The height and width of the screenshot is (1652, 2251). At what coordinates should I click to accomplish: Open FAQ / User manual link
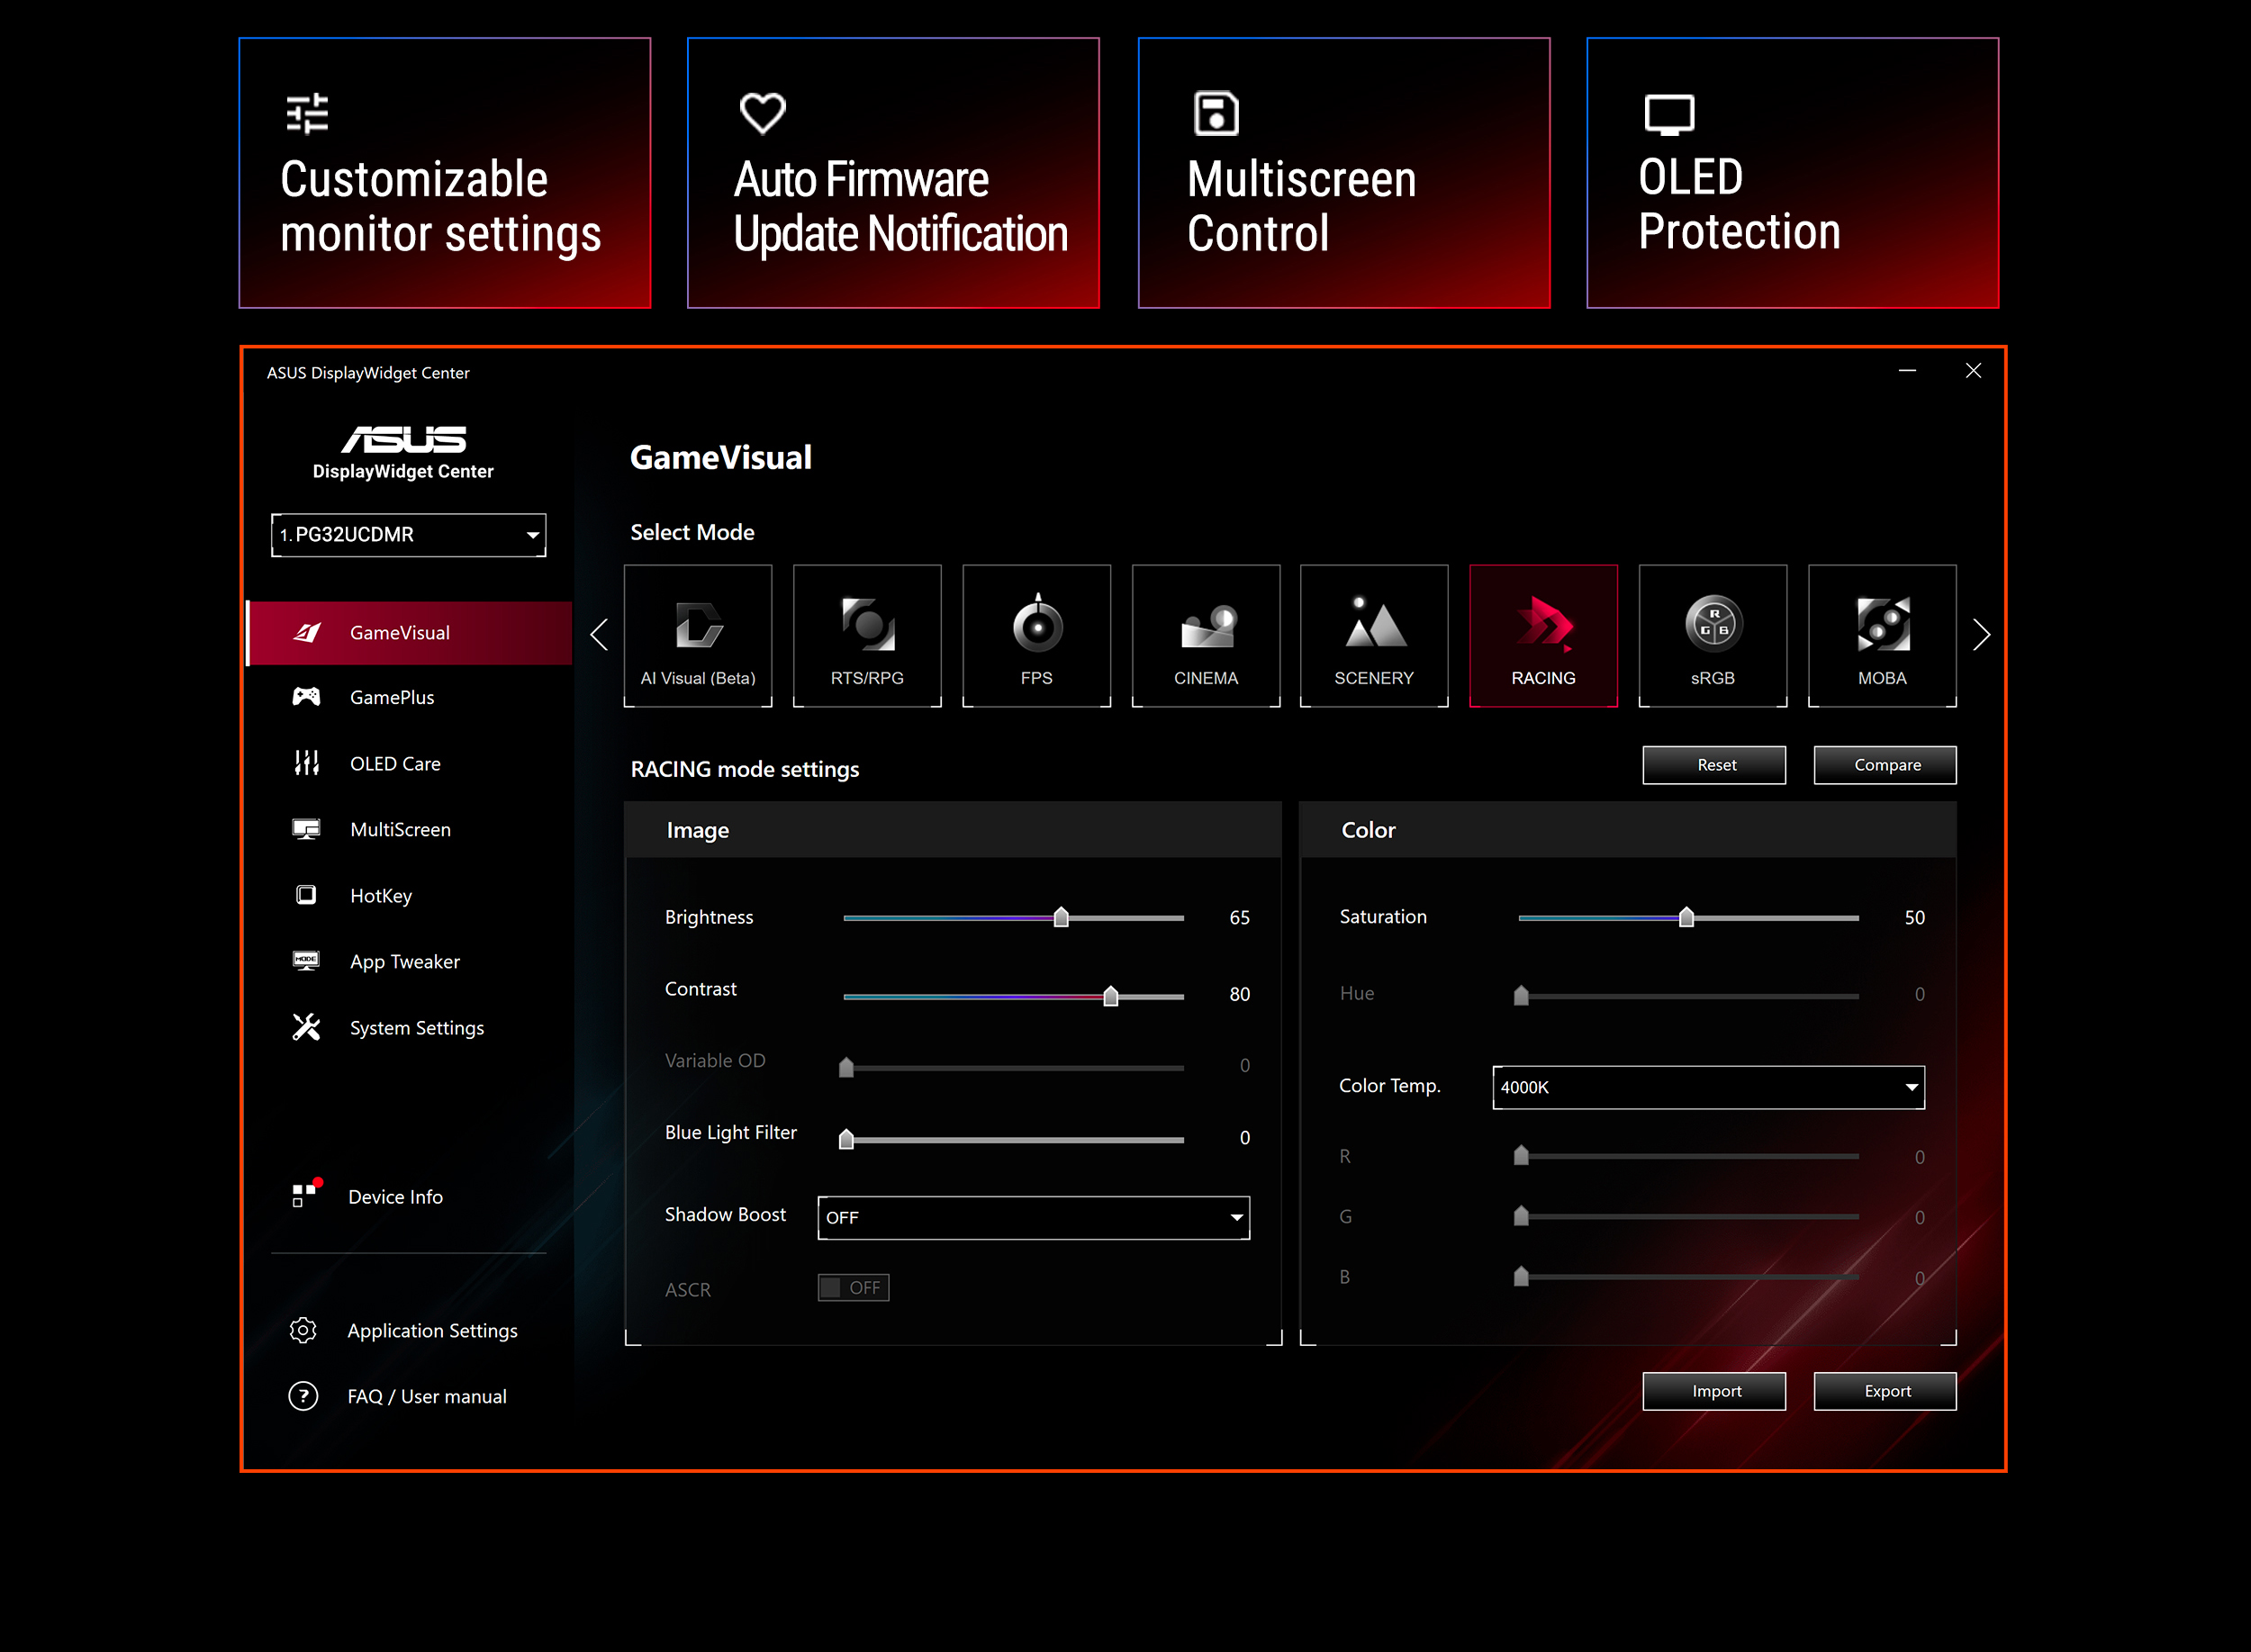tap(427, 1396)
